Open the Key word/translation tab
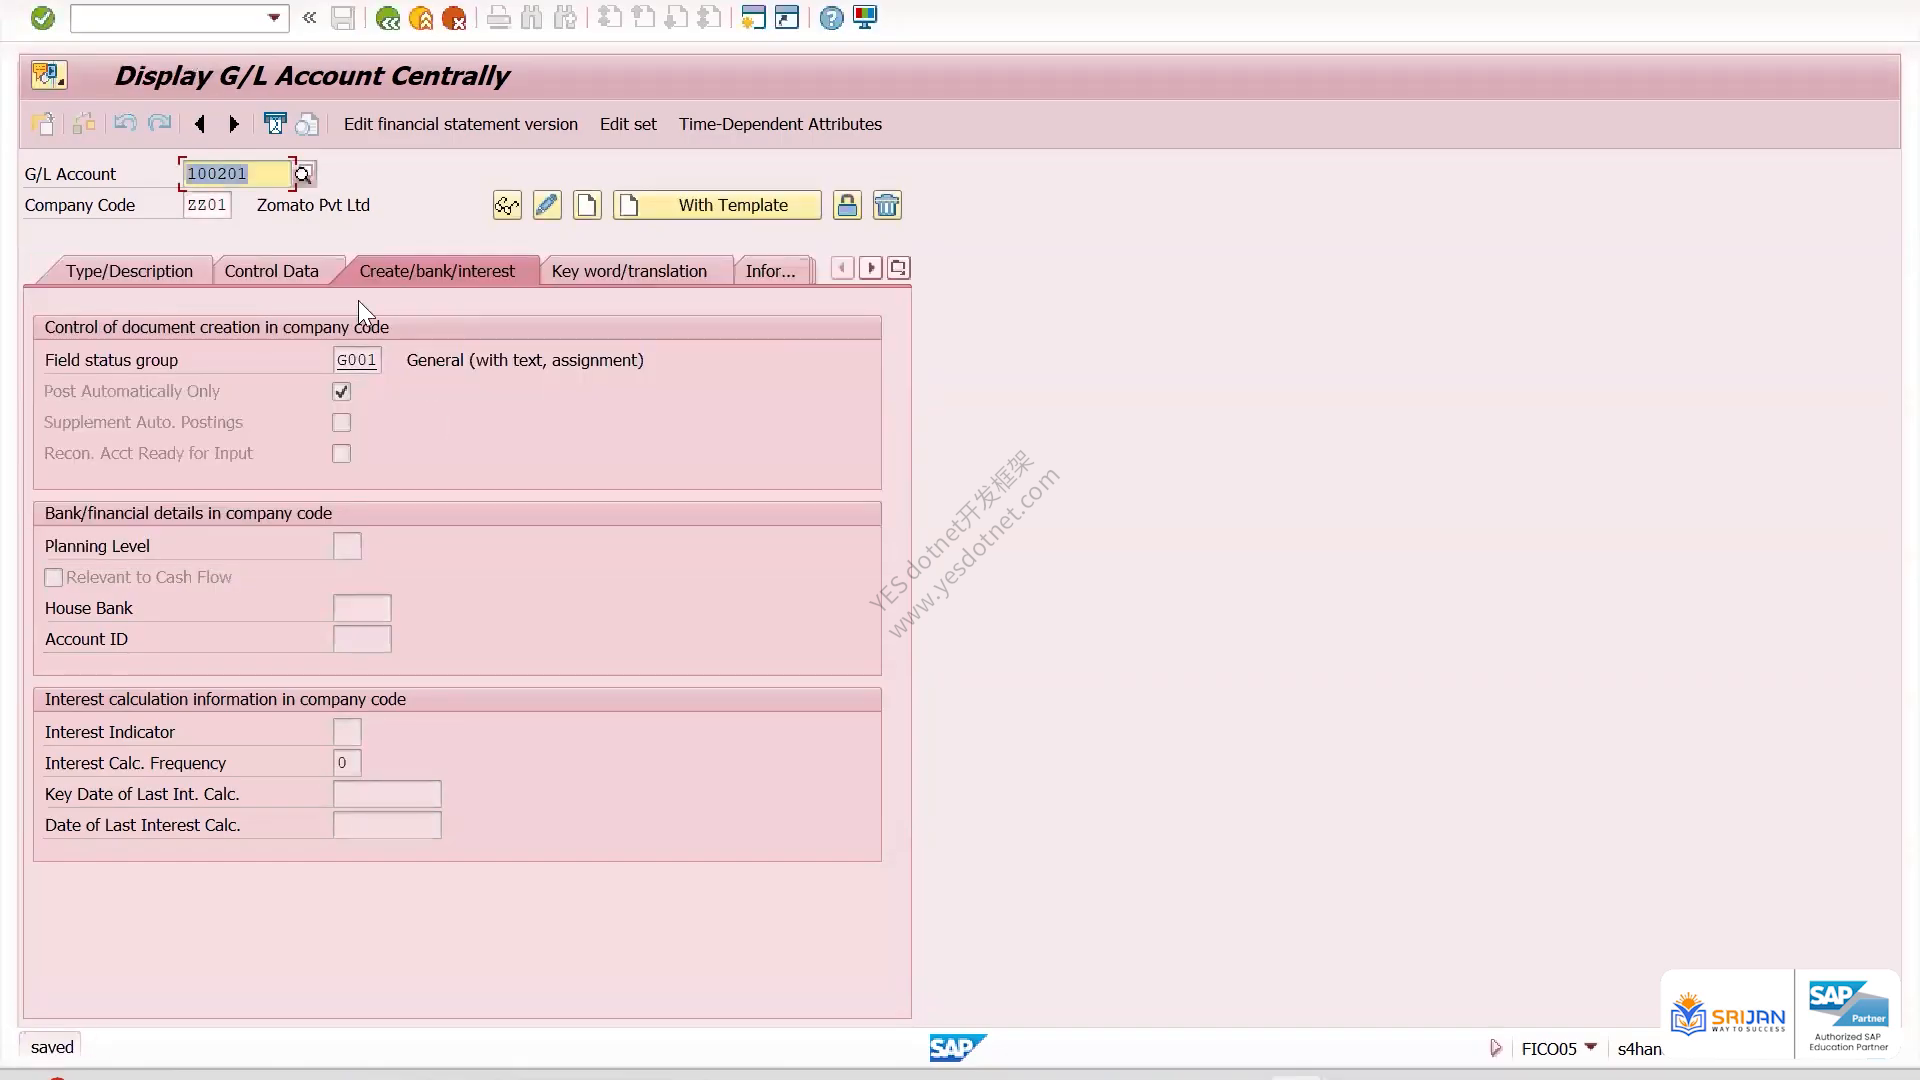Image resolution: width=1920 pixels, height=1080 pixels. coord(629,271)
